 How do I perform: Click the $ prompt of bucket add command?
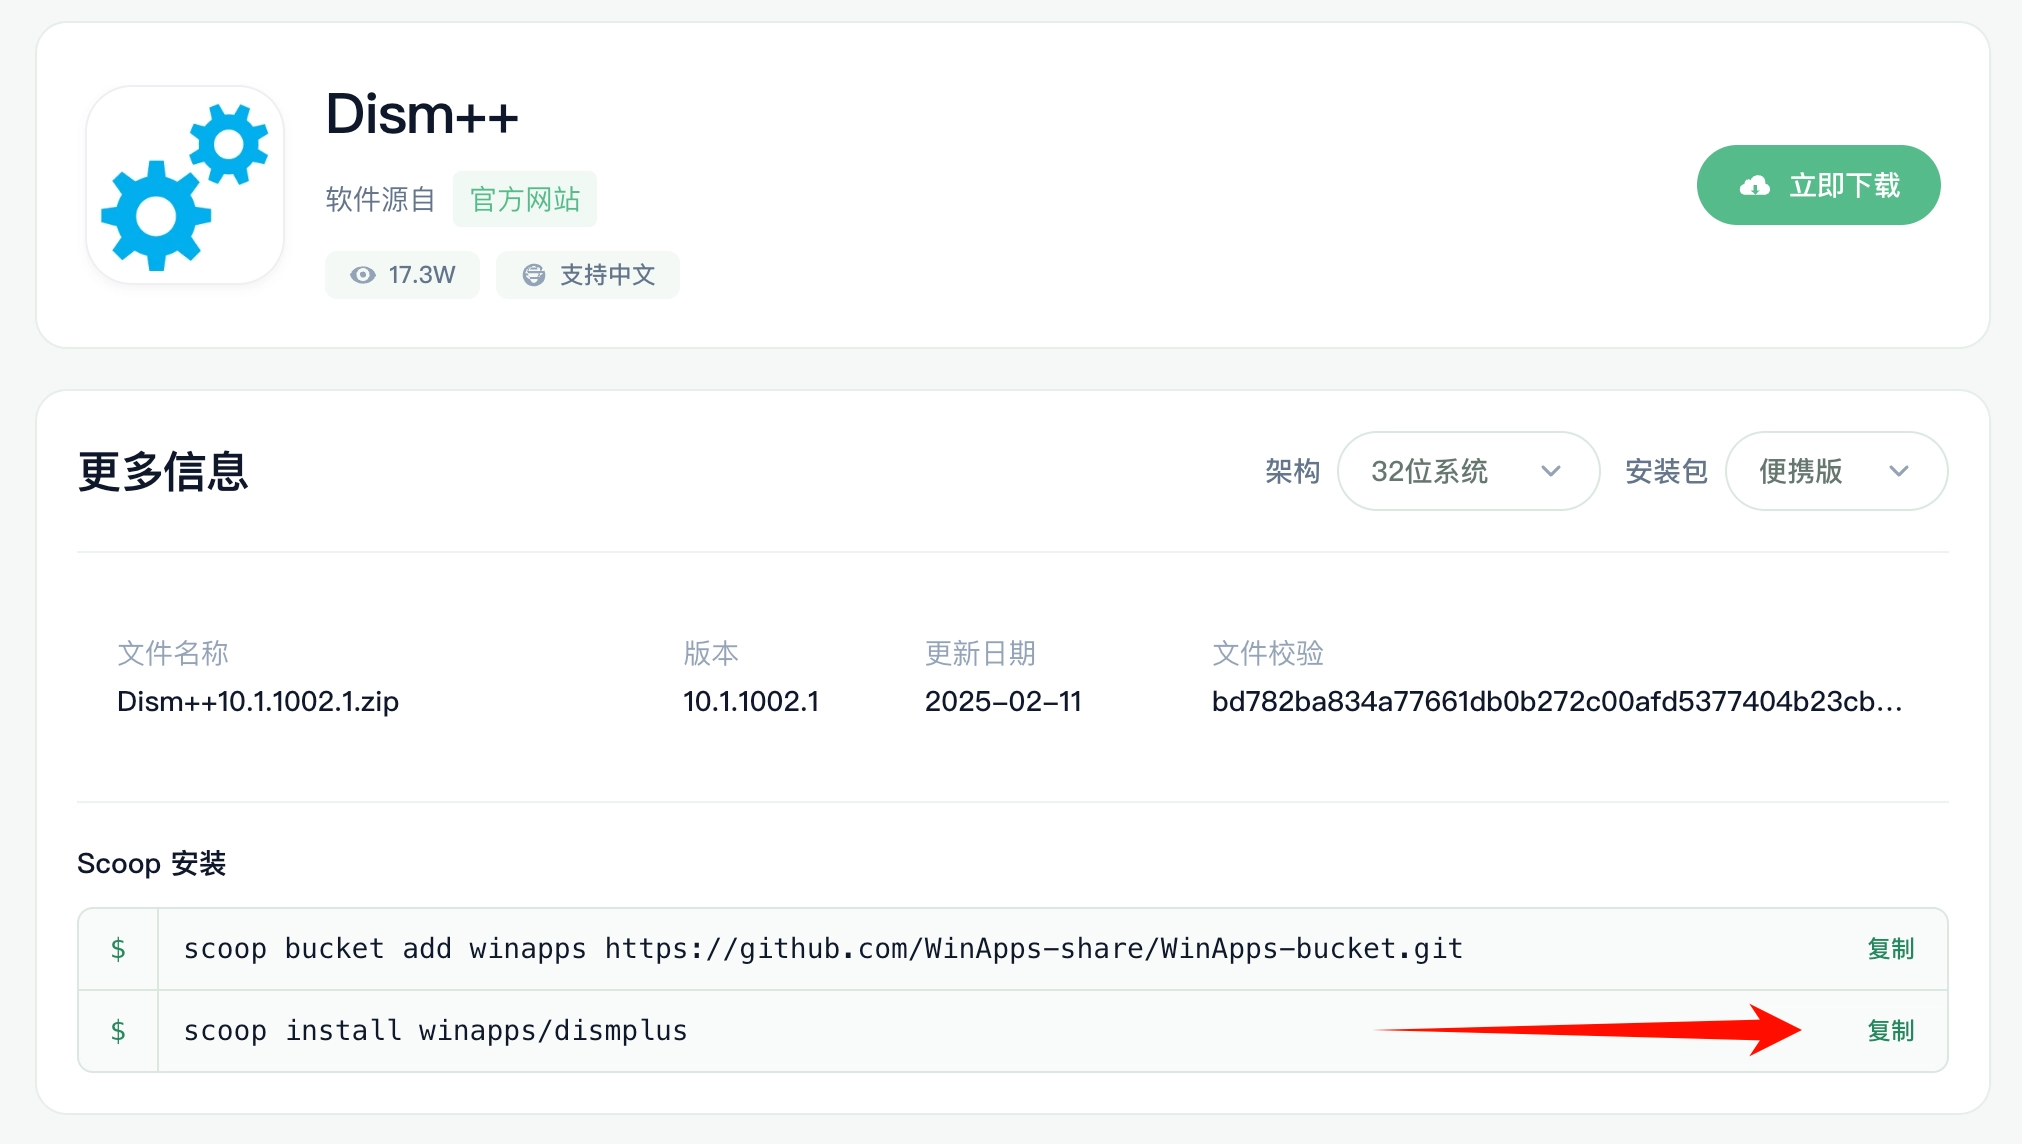coord(118,949)
